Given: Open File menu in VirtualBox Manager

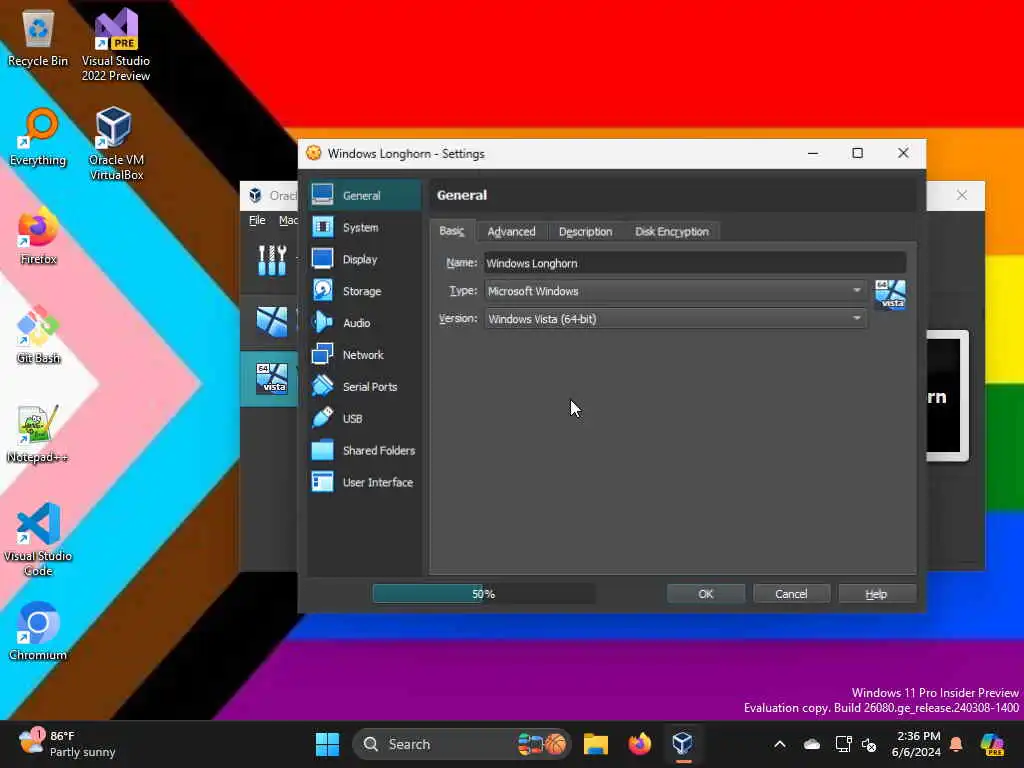Looking at the screenshot, I should click(257, 220).
